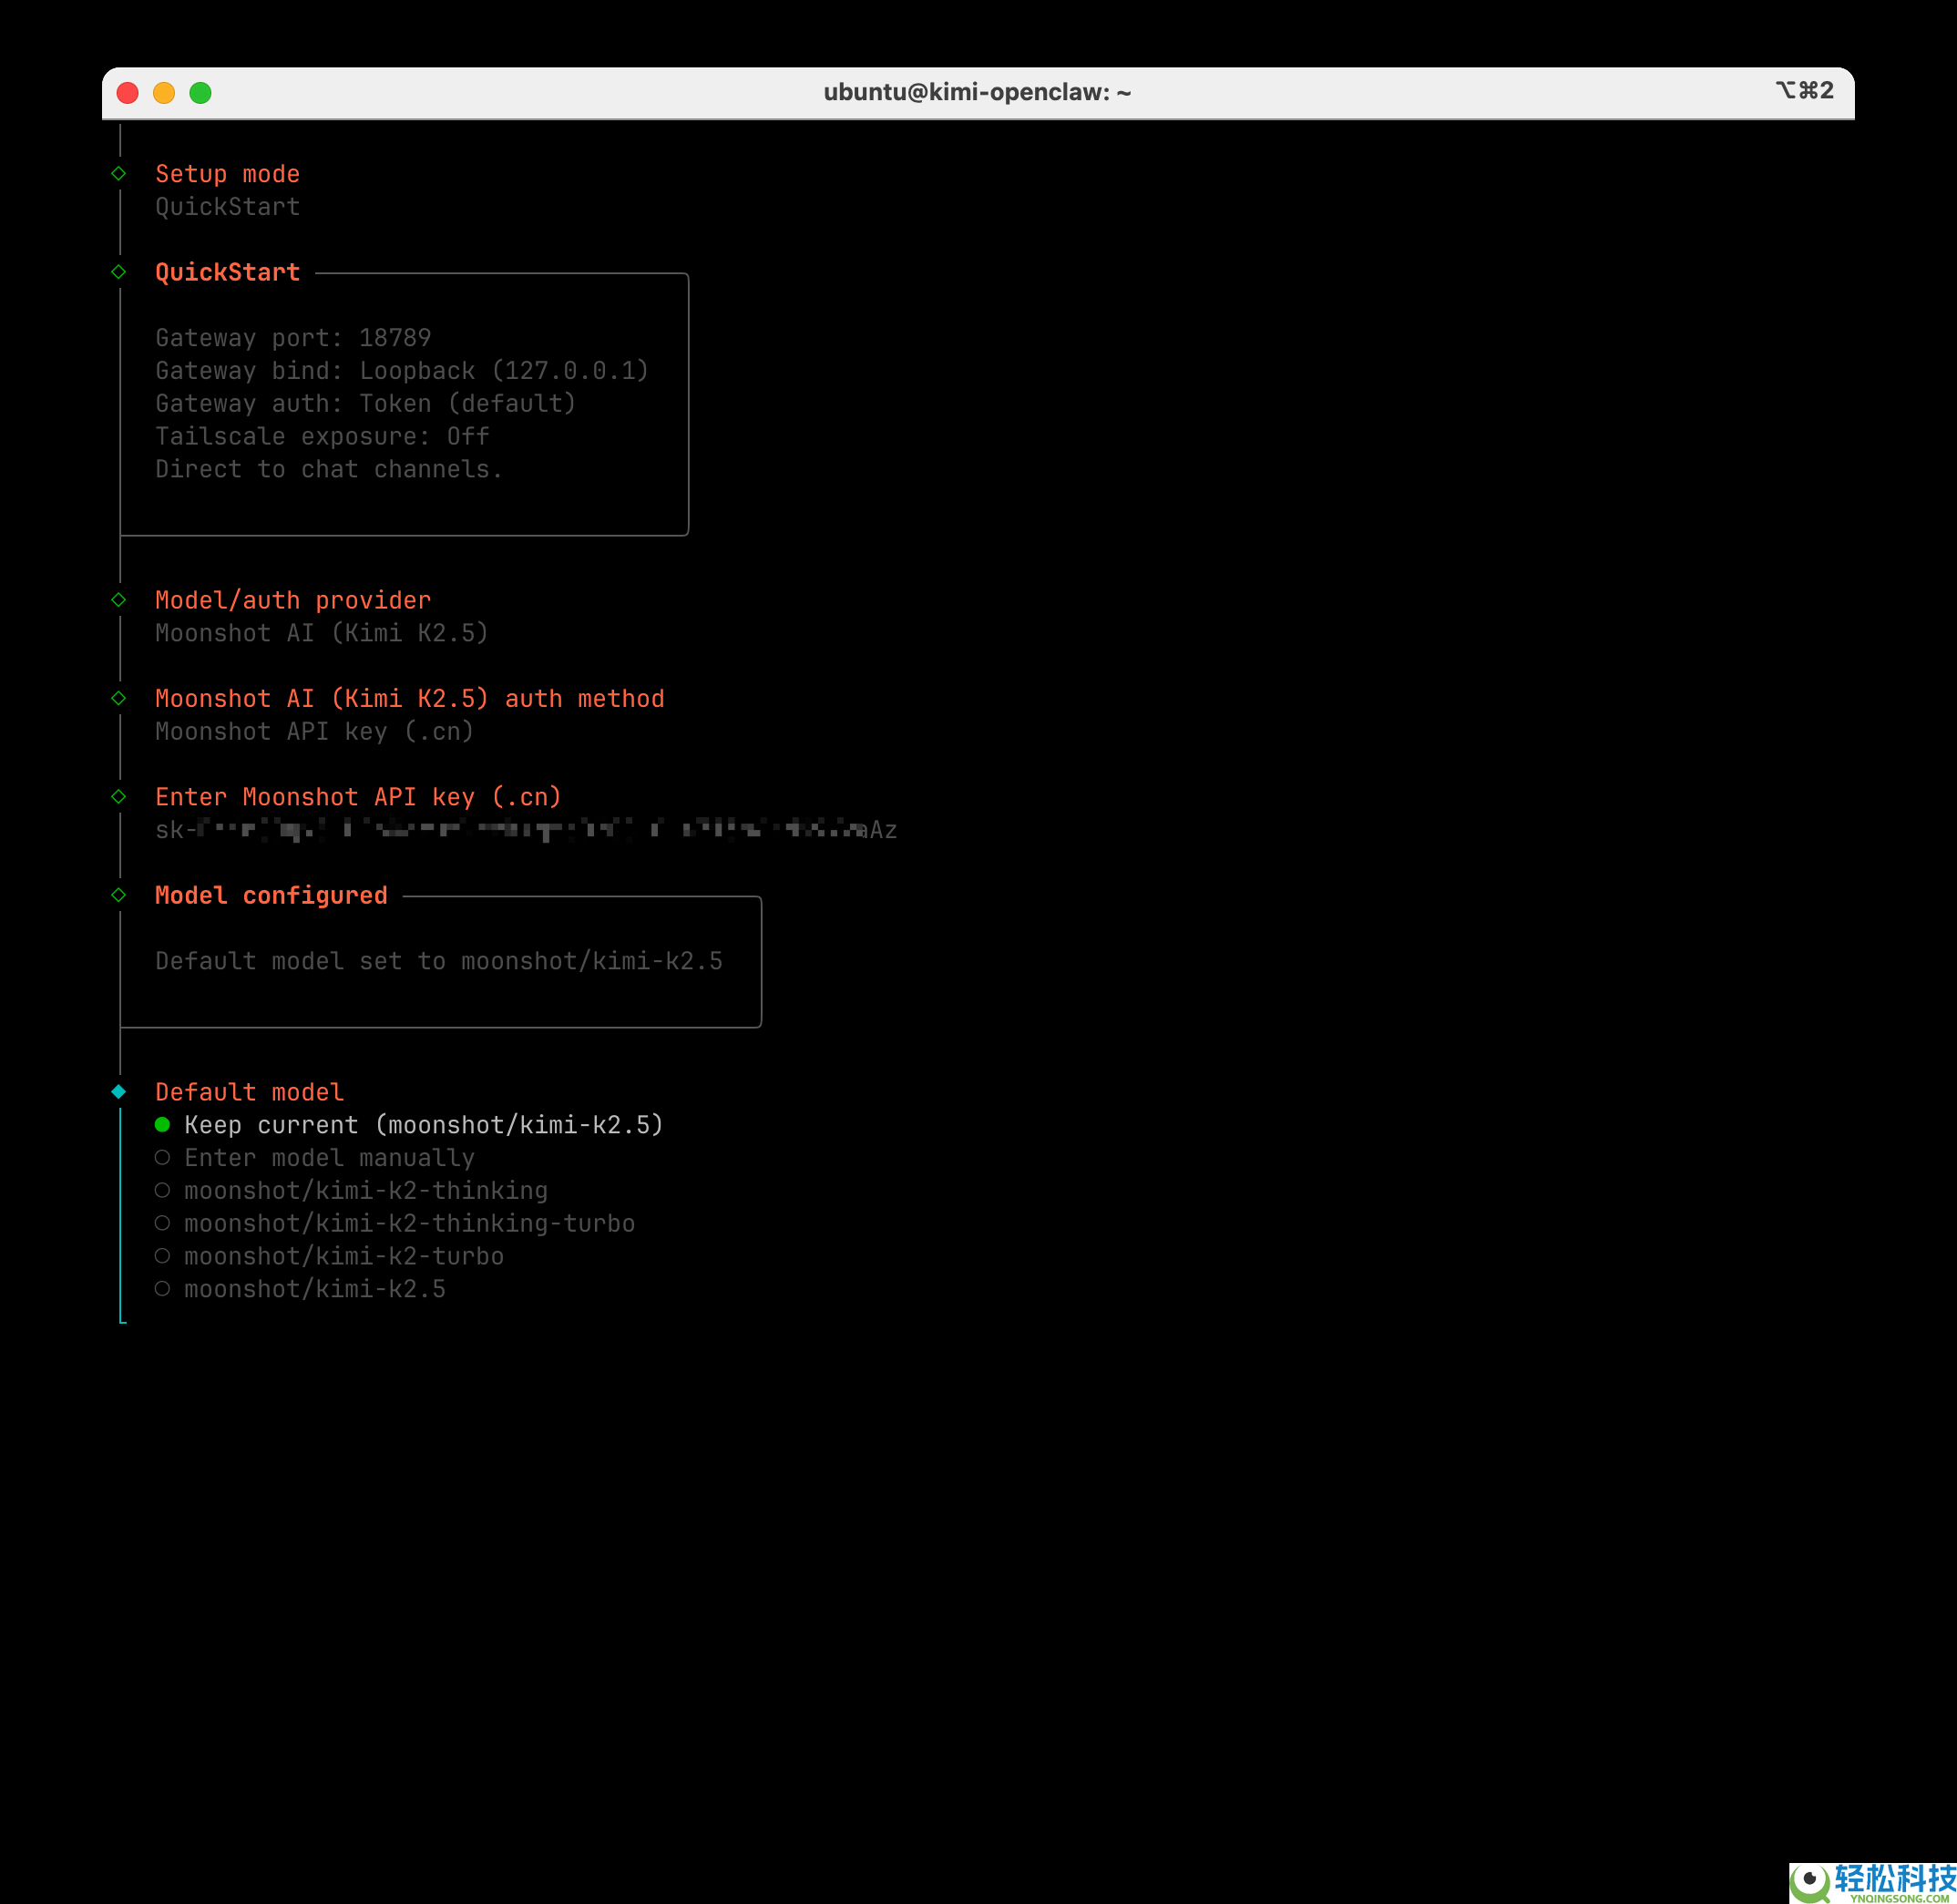This screenshot has width=1957, height=1904.
Task: Click the 'Moonshot AI (Kimi K2.5) auth method' heading
Action: (x=410, y=699)
